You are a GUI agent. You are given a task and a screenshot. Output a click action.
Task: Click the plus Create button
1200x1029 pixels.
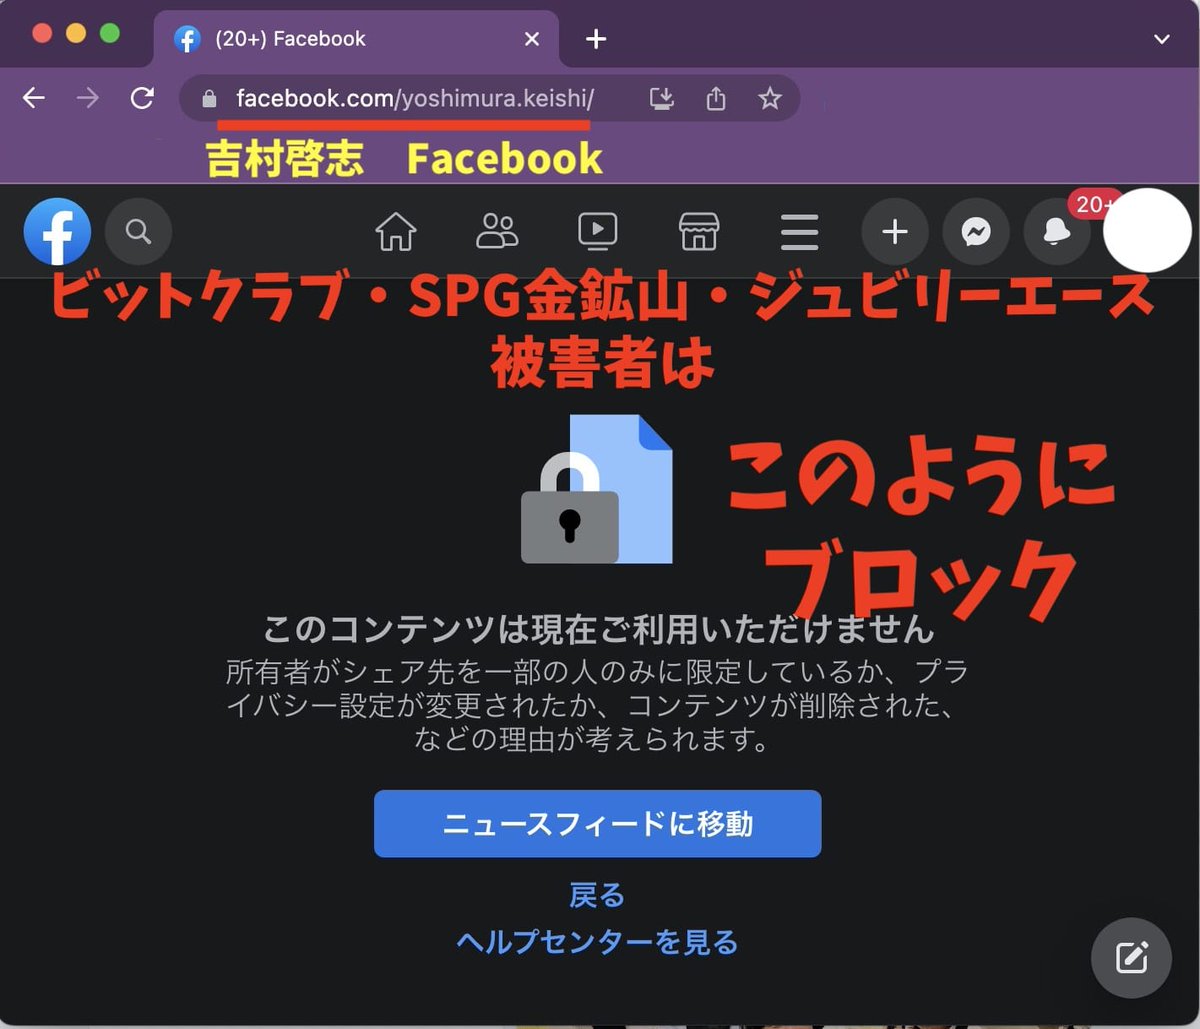click(x=895, y=232)
